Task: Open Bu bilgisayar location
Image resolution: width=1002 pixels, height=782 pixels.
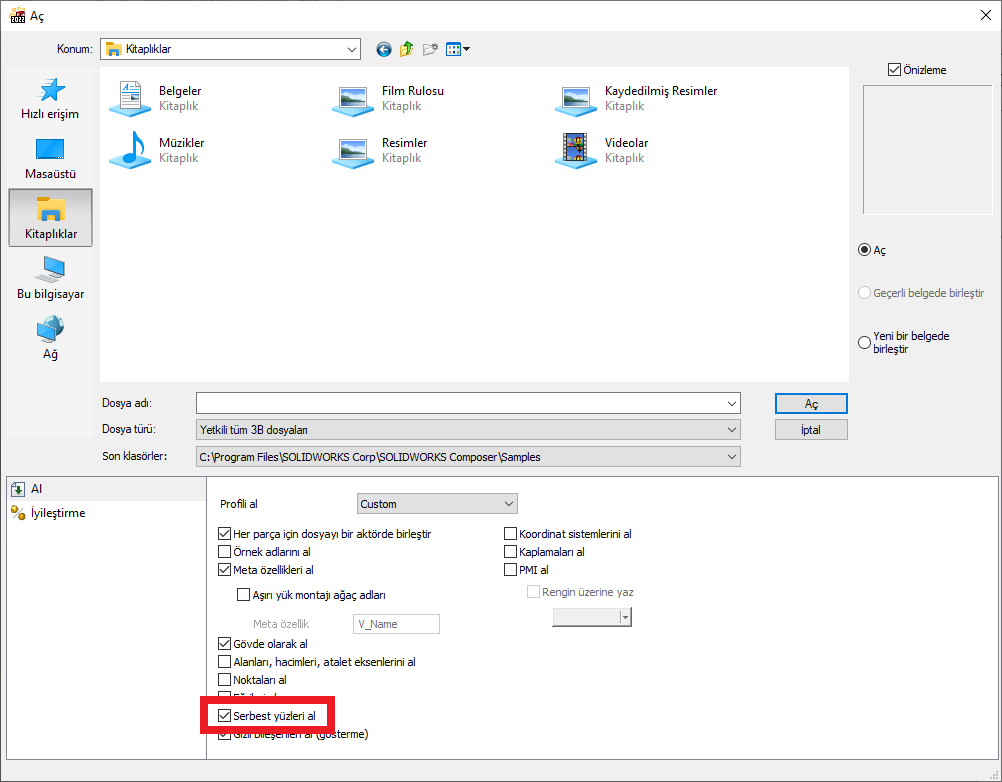Action: click(x=50, y=278)
